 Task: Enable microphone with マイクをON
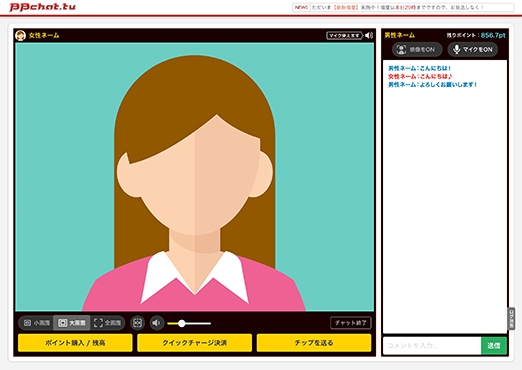[x=473, y=50]
